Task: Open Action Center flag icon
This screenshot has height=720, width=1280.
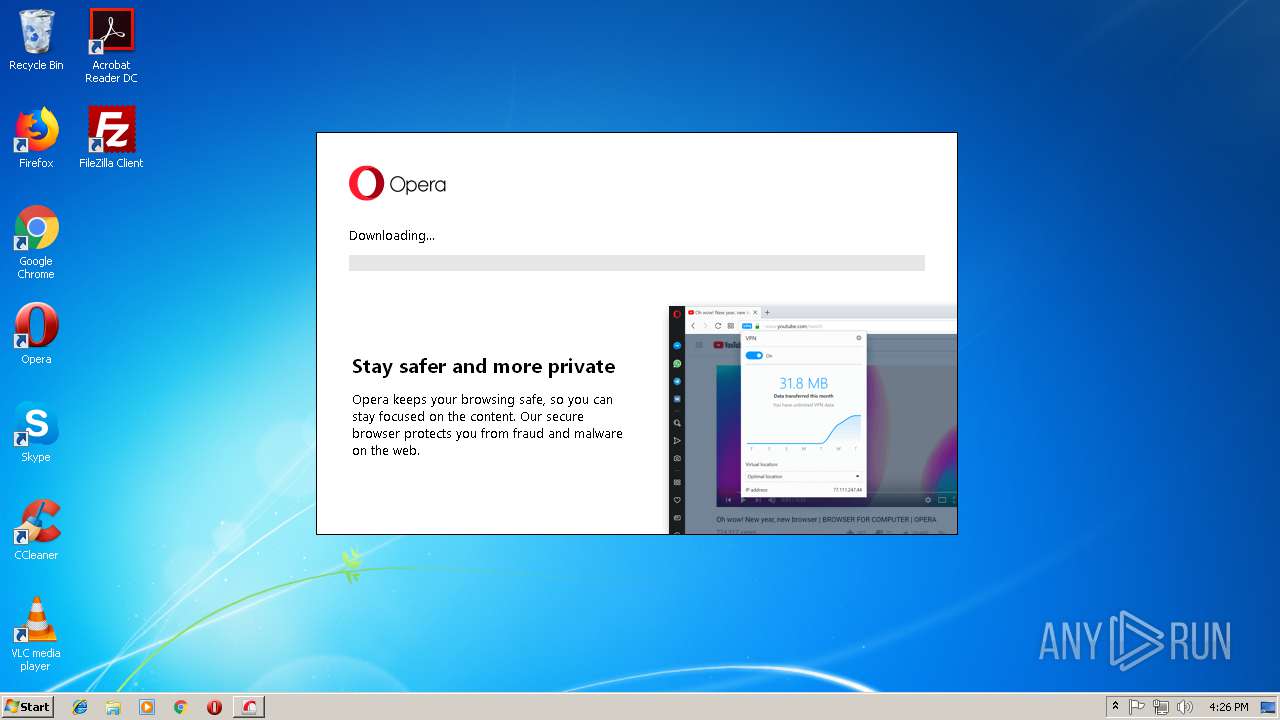Action: (1137, 707)
